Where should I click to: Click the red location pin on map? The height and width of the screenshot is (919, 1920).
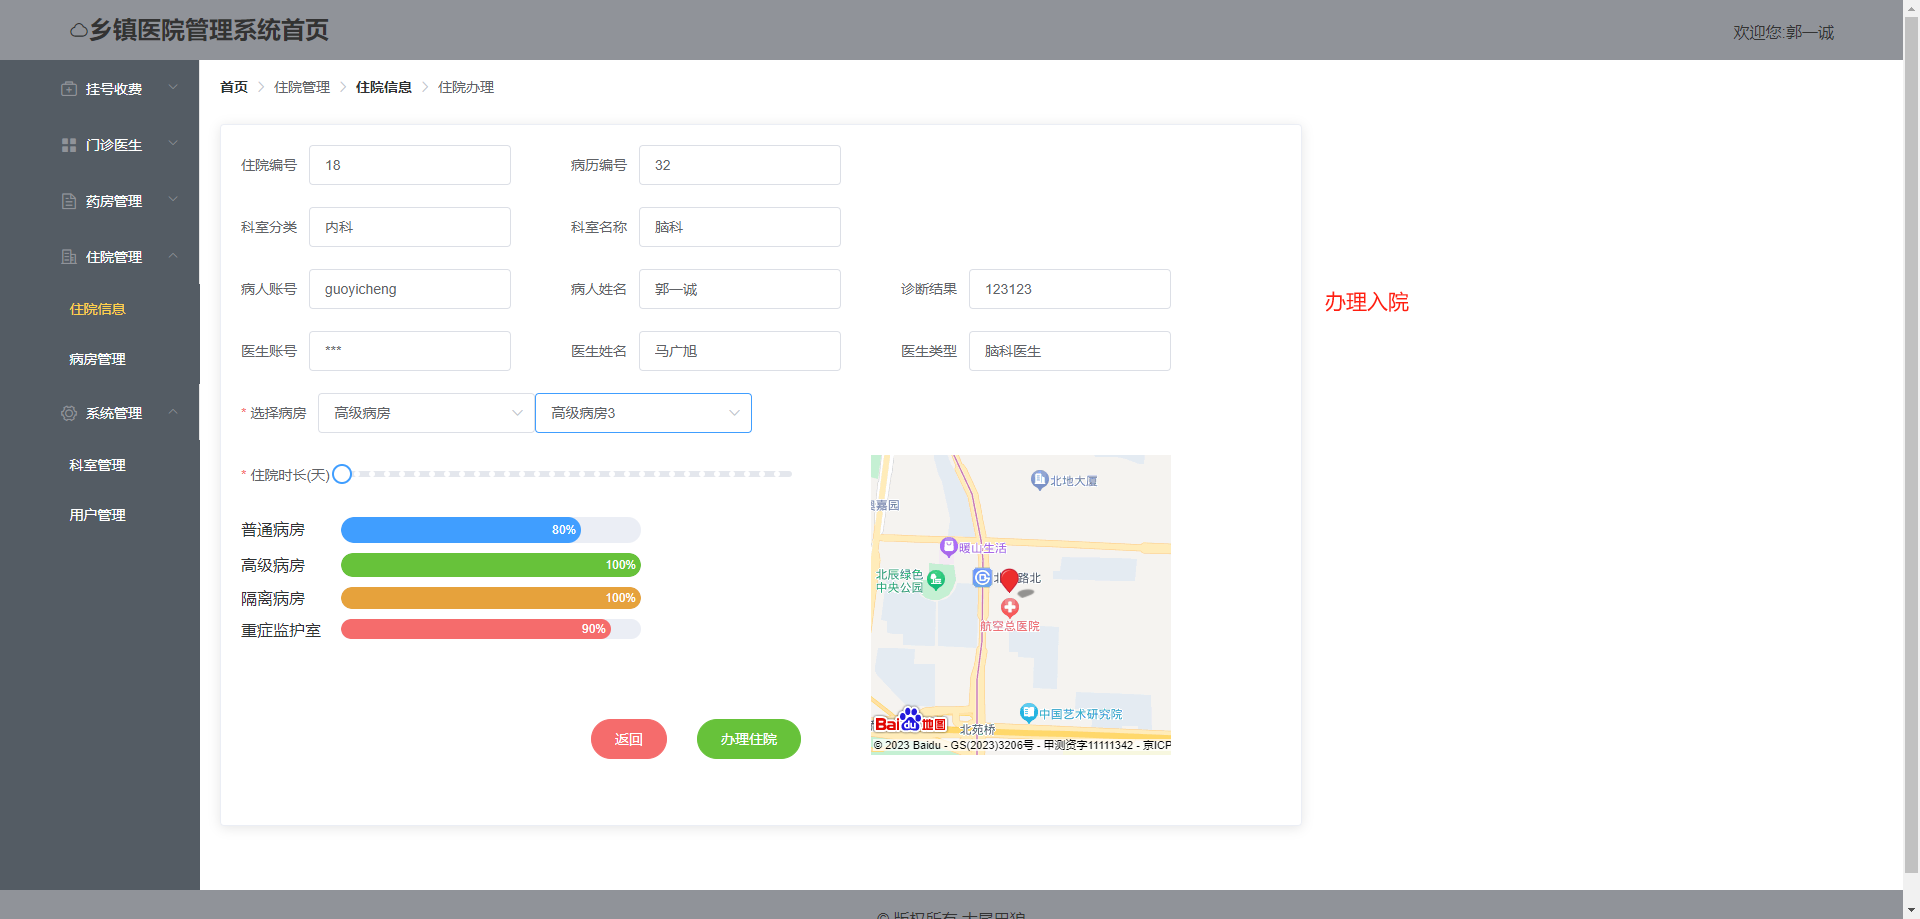(x=1009, y=579)
